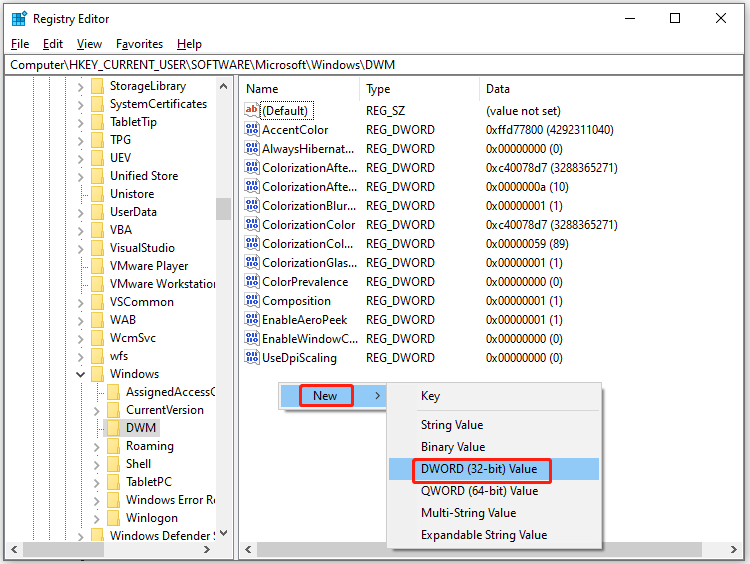Click tree pane horizontal scroll left arrow

pyautogui.click(x=14, y=550)
